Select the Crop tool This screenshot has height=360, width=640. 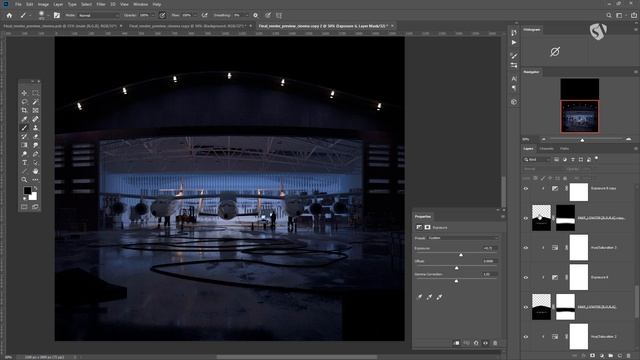[x=24, y=110]
